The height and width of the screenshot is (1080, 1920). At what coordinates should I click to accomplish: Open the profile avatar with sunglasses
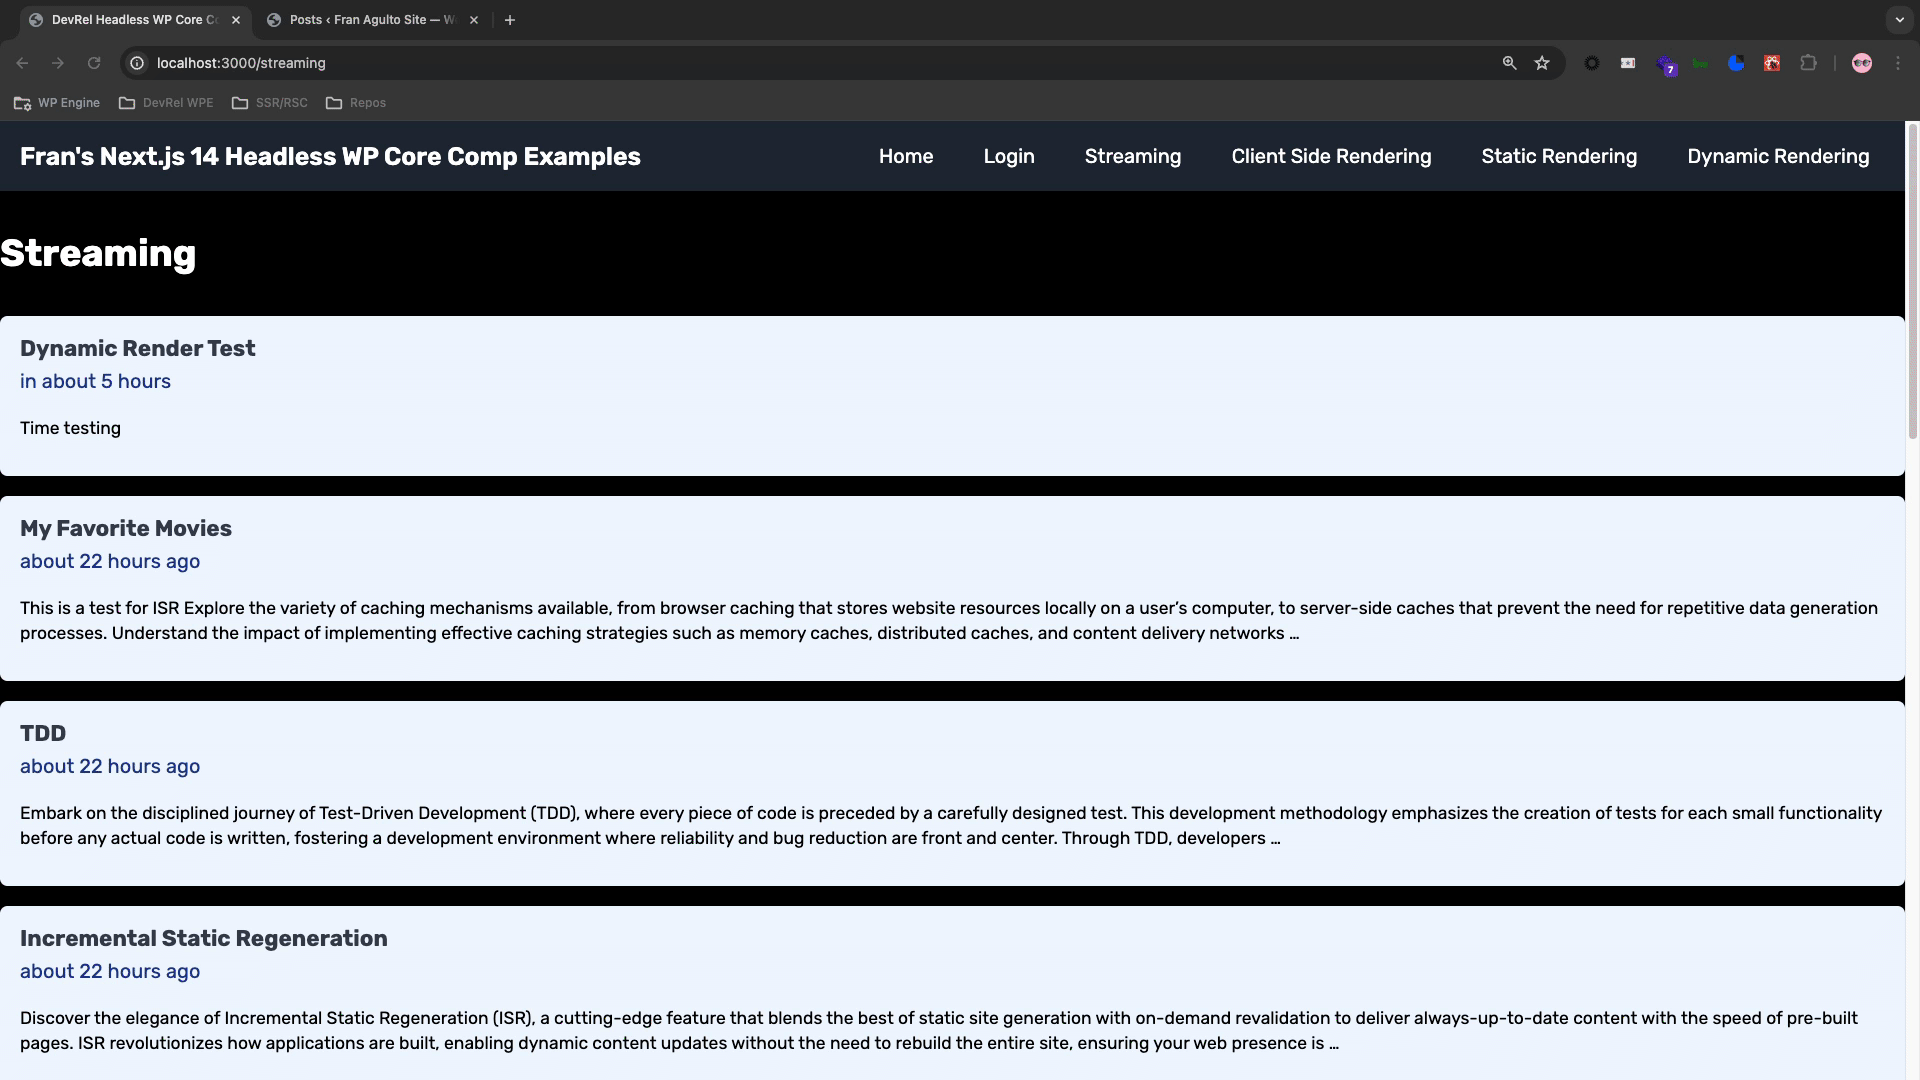[1861, 63]
